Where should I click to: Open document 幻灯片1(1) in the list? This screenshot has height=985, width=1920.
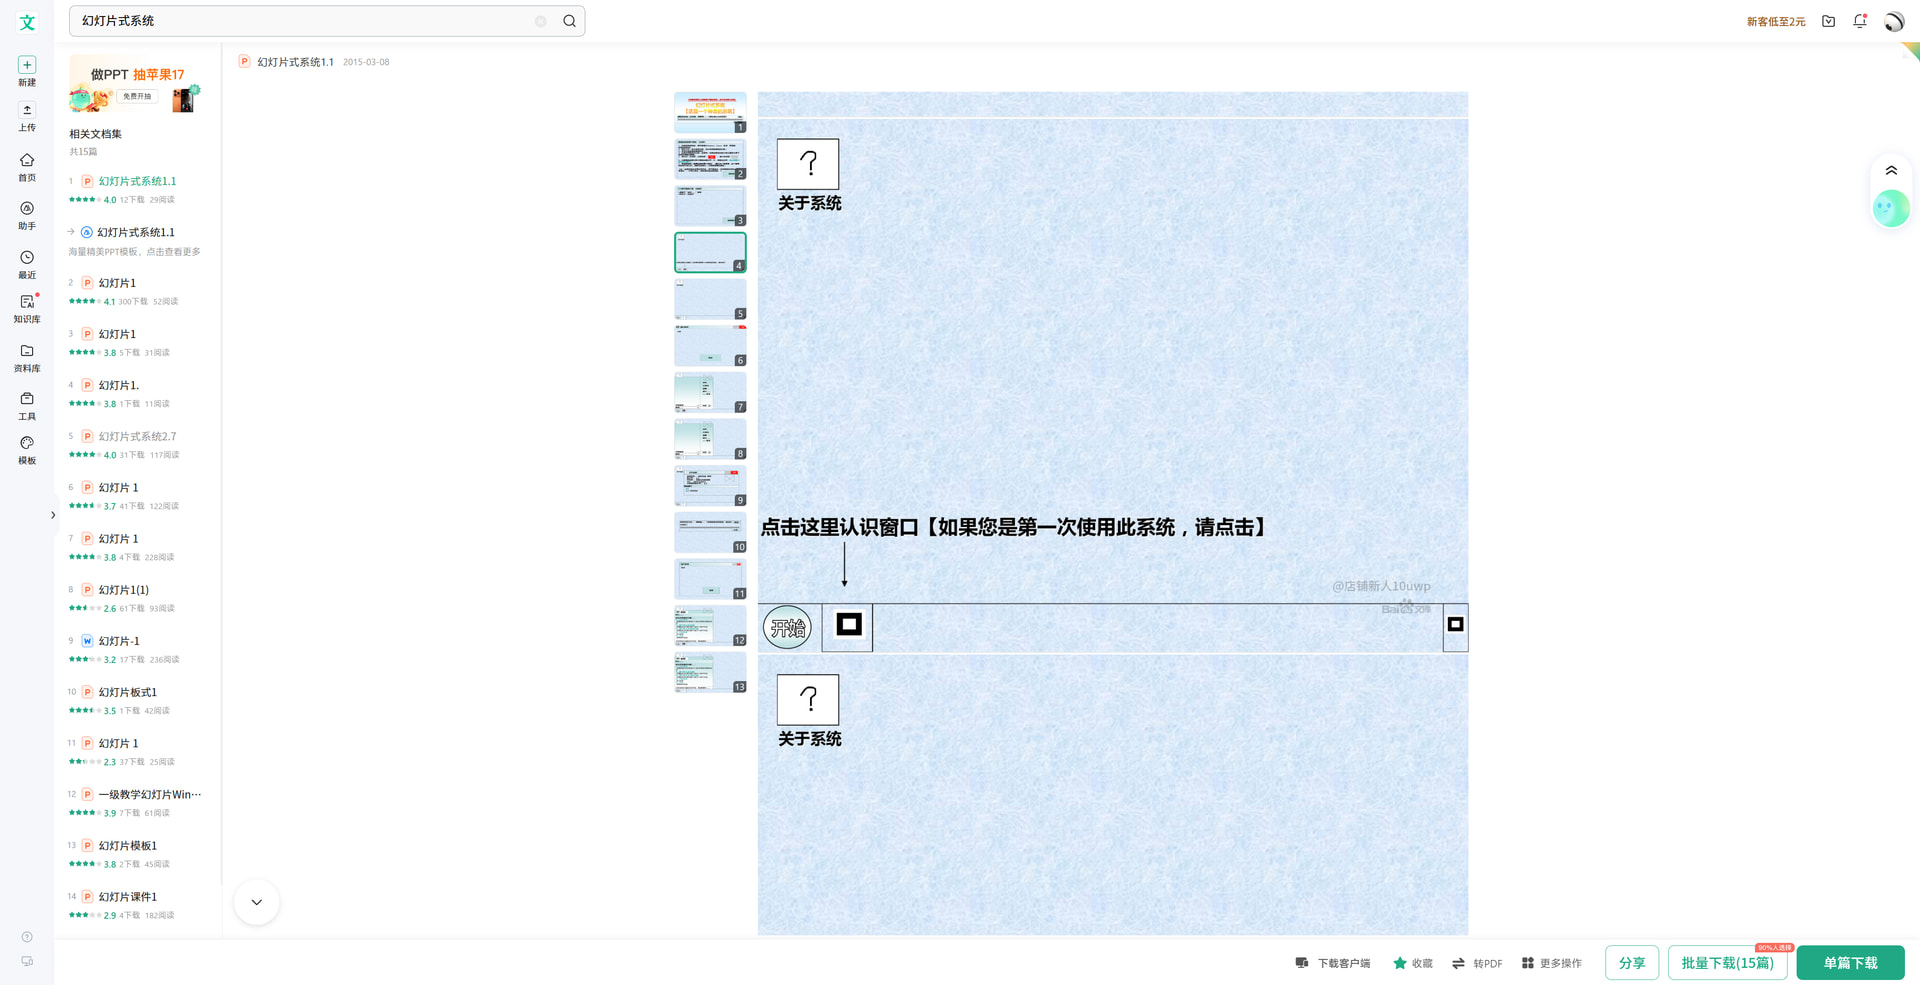[x=123, y=590]
